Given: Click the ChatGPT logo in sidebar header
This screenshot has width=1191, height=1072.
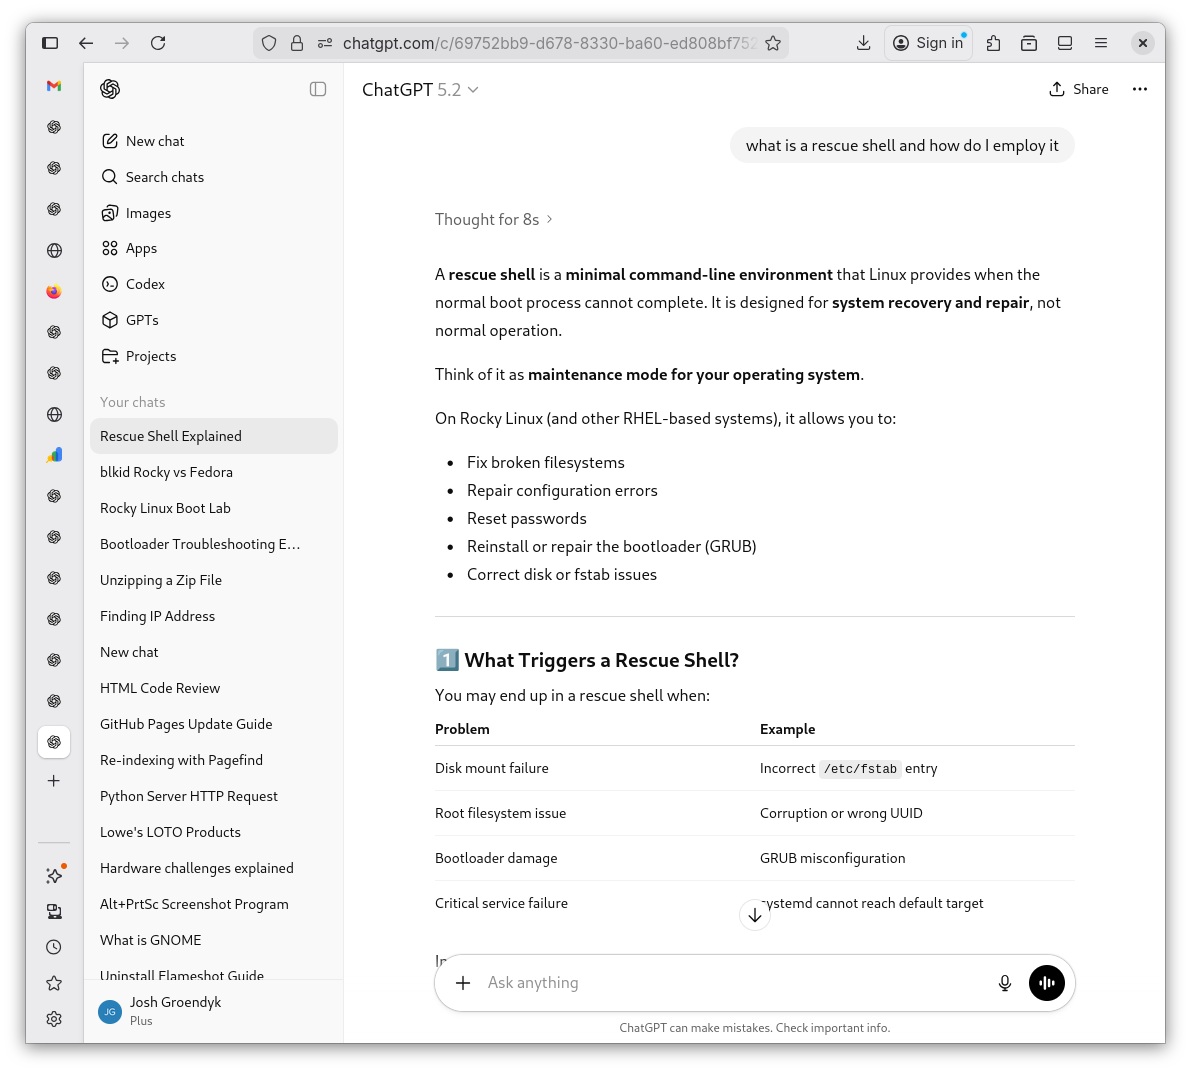Looking at the screenshot, I should (x=110, y=89).
